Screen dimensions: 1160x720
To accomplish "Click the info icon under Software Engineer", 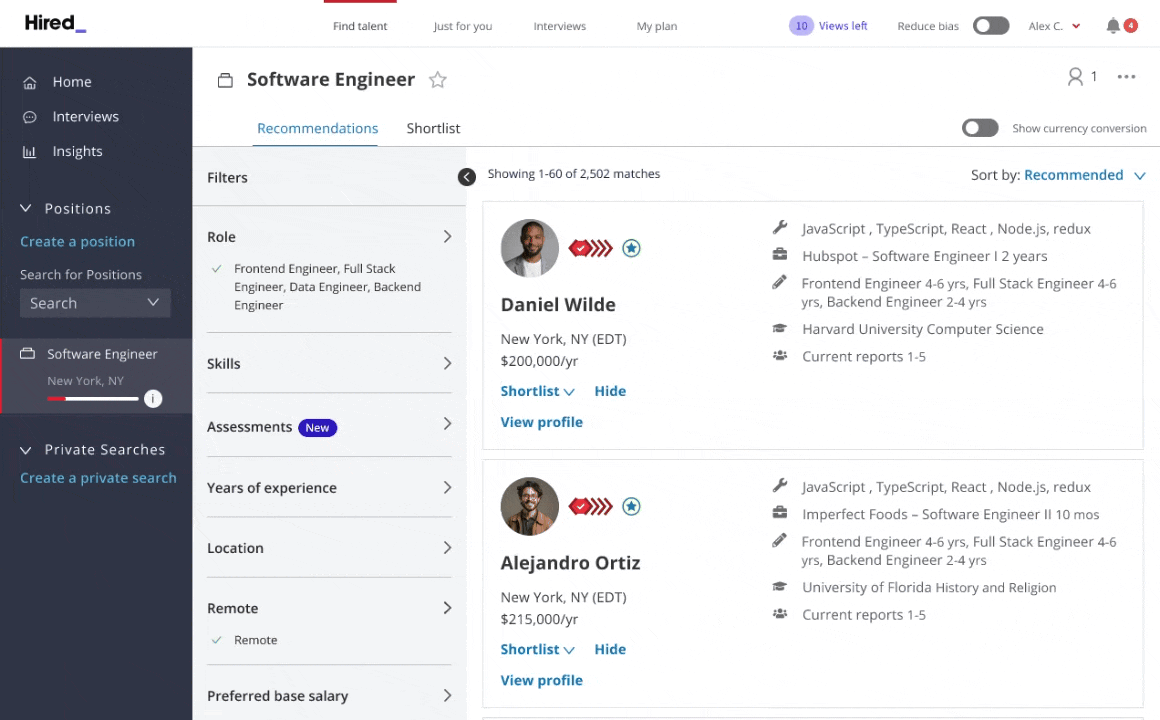I will point(152,399).
